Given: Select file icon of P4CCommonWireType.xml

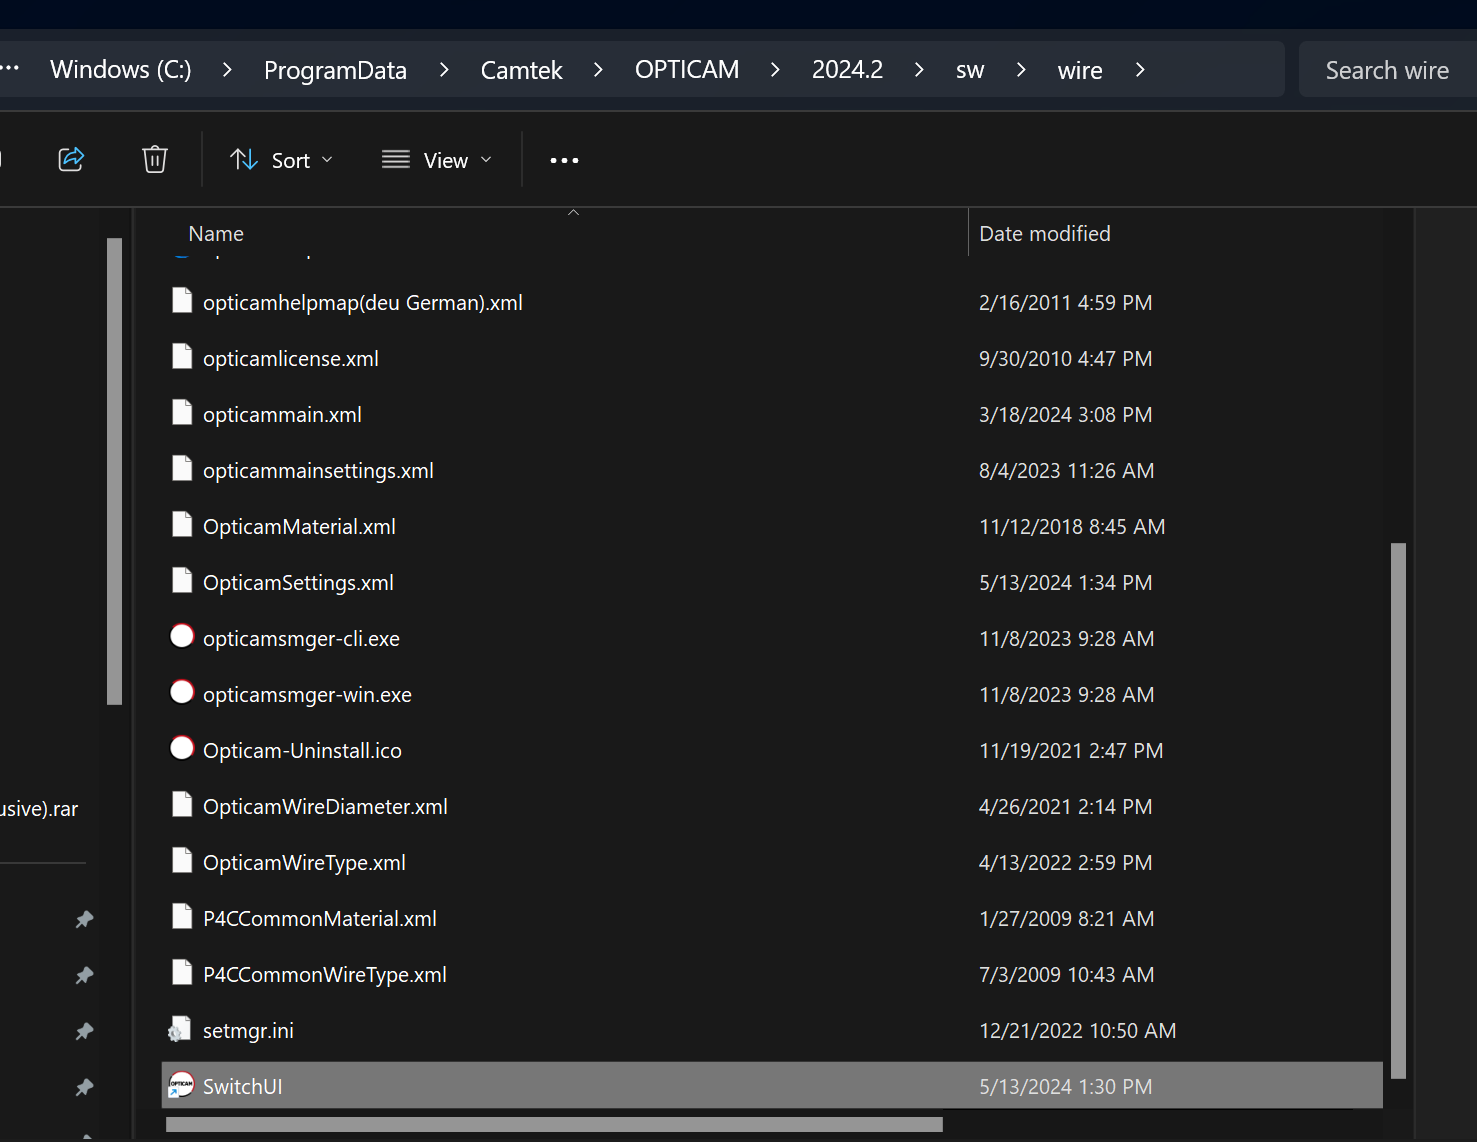Looking at the screenshot, I should pyautogui.click(x=182, y=973).
